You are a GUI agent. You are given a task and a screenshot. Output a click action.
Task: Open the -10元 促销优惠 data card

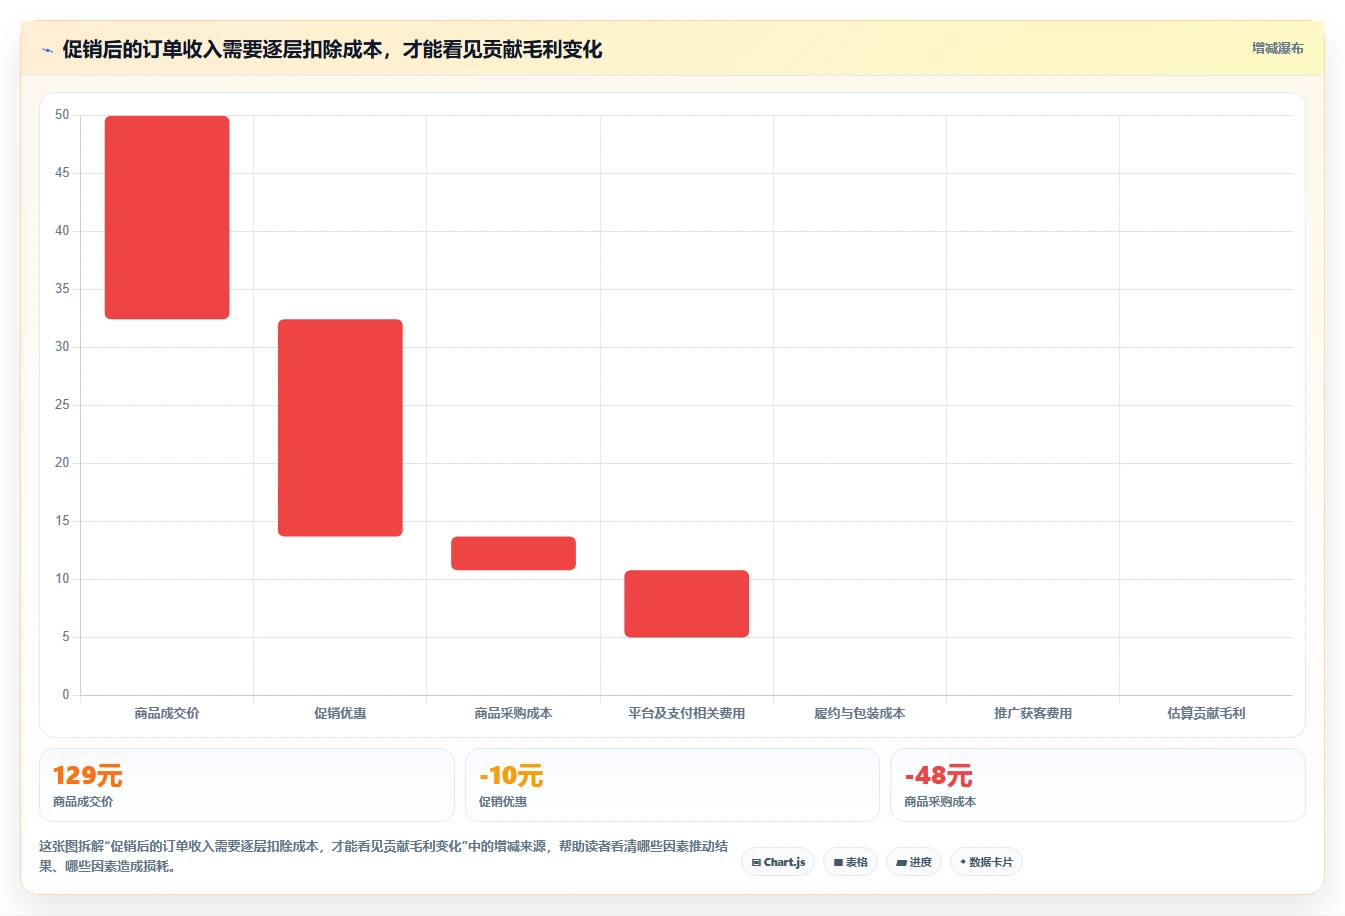point(672,785)
